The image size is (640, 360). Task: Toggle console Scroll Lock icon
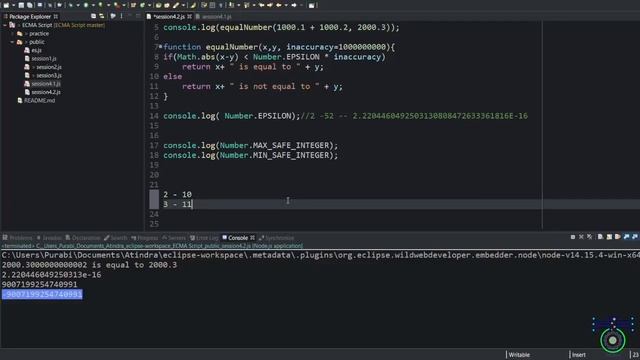[609, 237]
